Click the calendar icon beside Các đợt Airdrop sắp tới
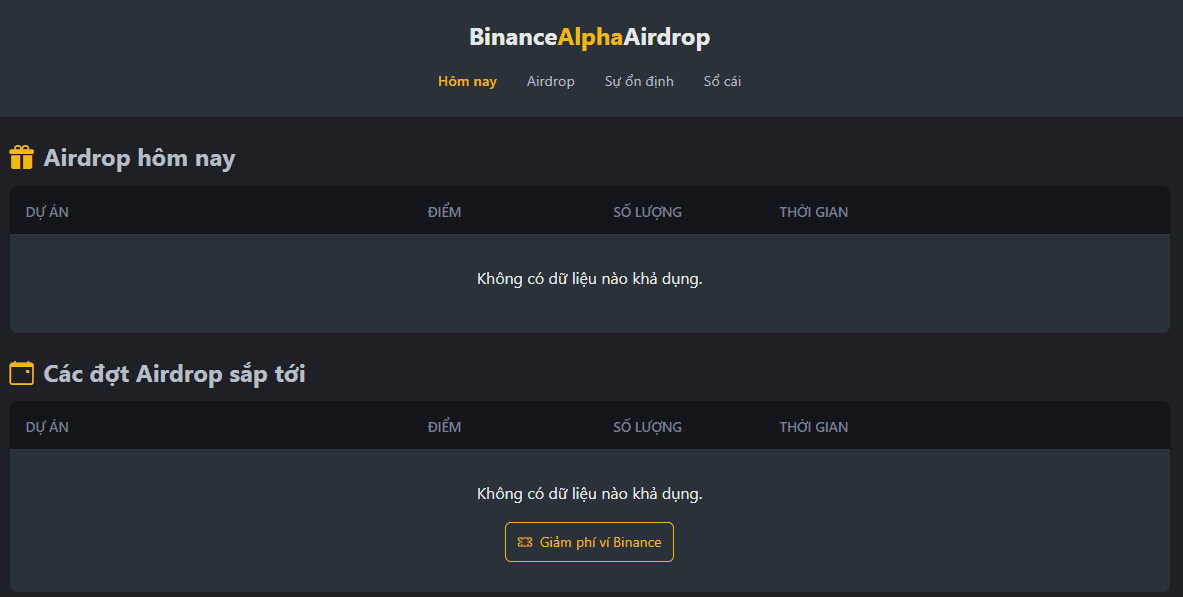 [x=21, y=373]
